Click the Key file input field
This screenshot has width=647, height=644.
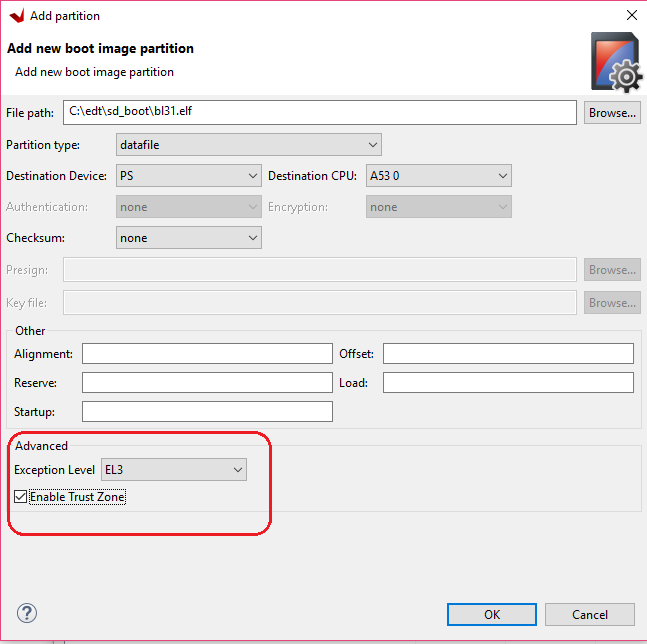[320, 303]
